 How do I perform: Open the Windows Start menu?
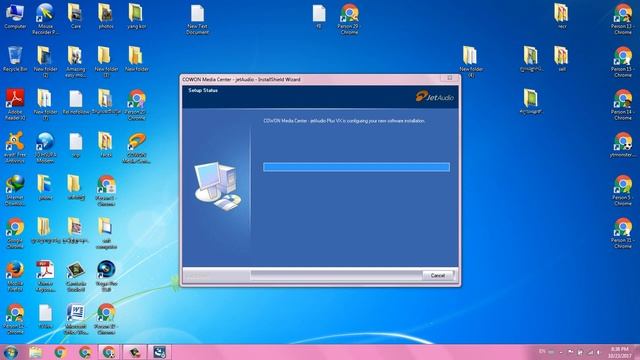point(11,352)
